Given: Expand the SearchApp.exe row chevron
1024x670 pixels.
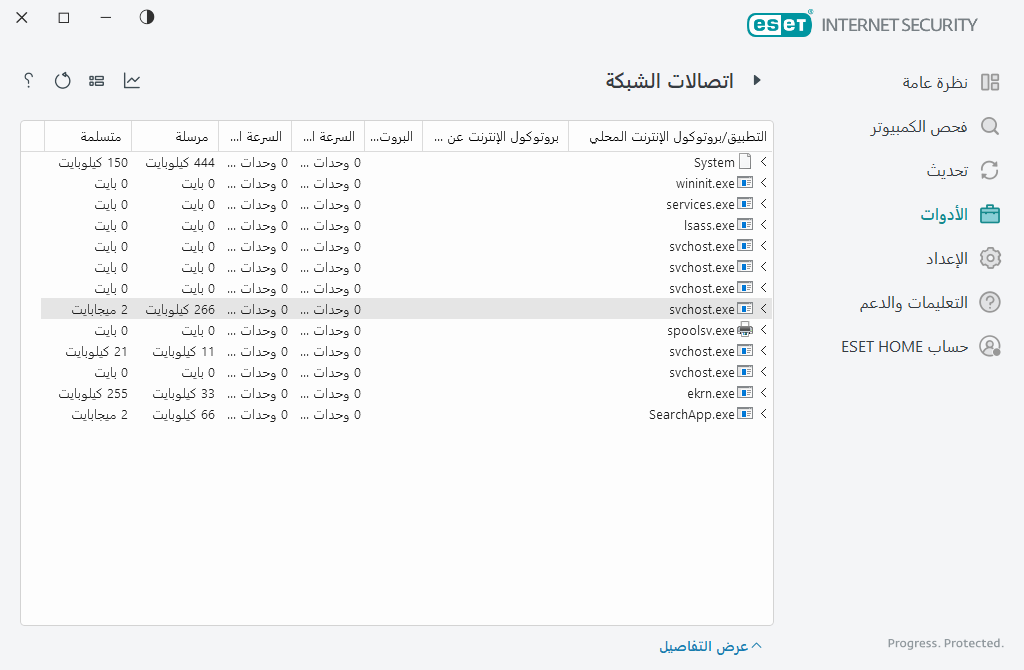Looking at the screenshot, I should point(763,414).
